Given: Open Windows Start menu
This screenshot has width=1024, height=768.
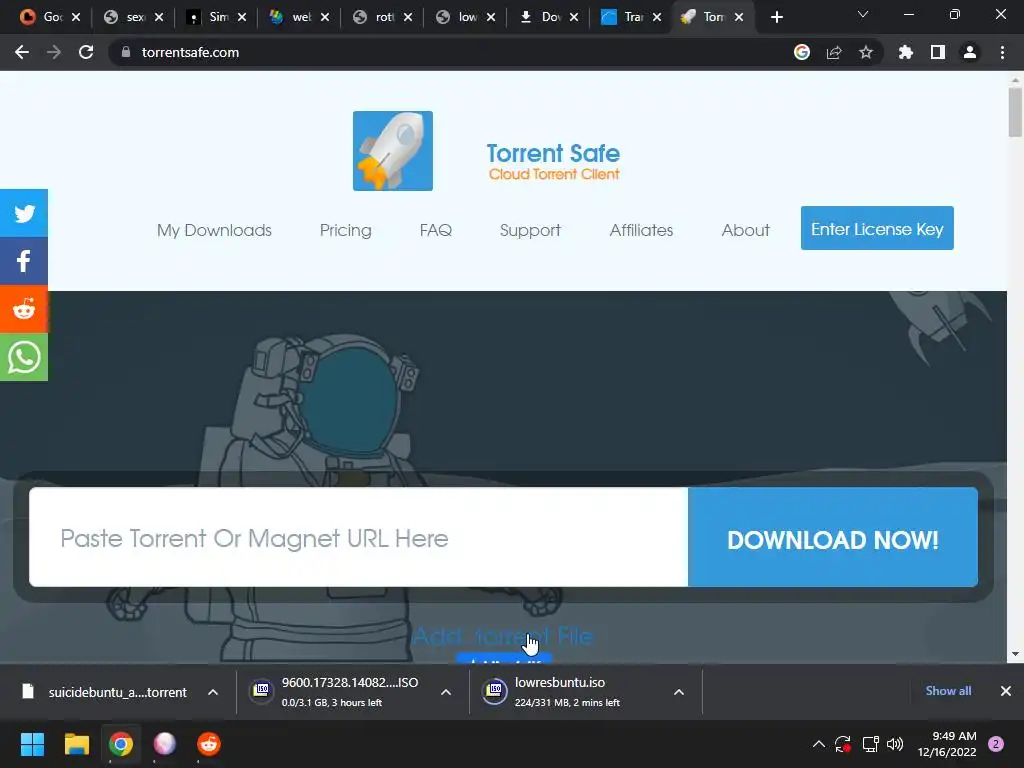Looking at the screenshot, I should click(x=32, y=744).
